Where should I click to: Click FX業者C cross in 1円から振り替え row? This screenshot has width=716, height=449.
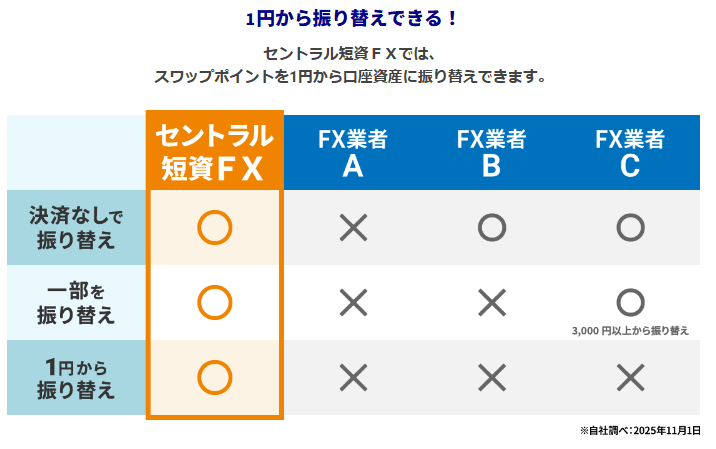[630, 377]
